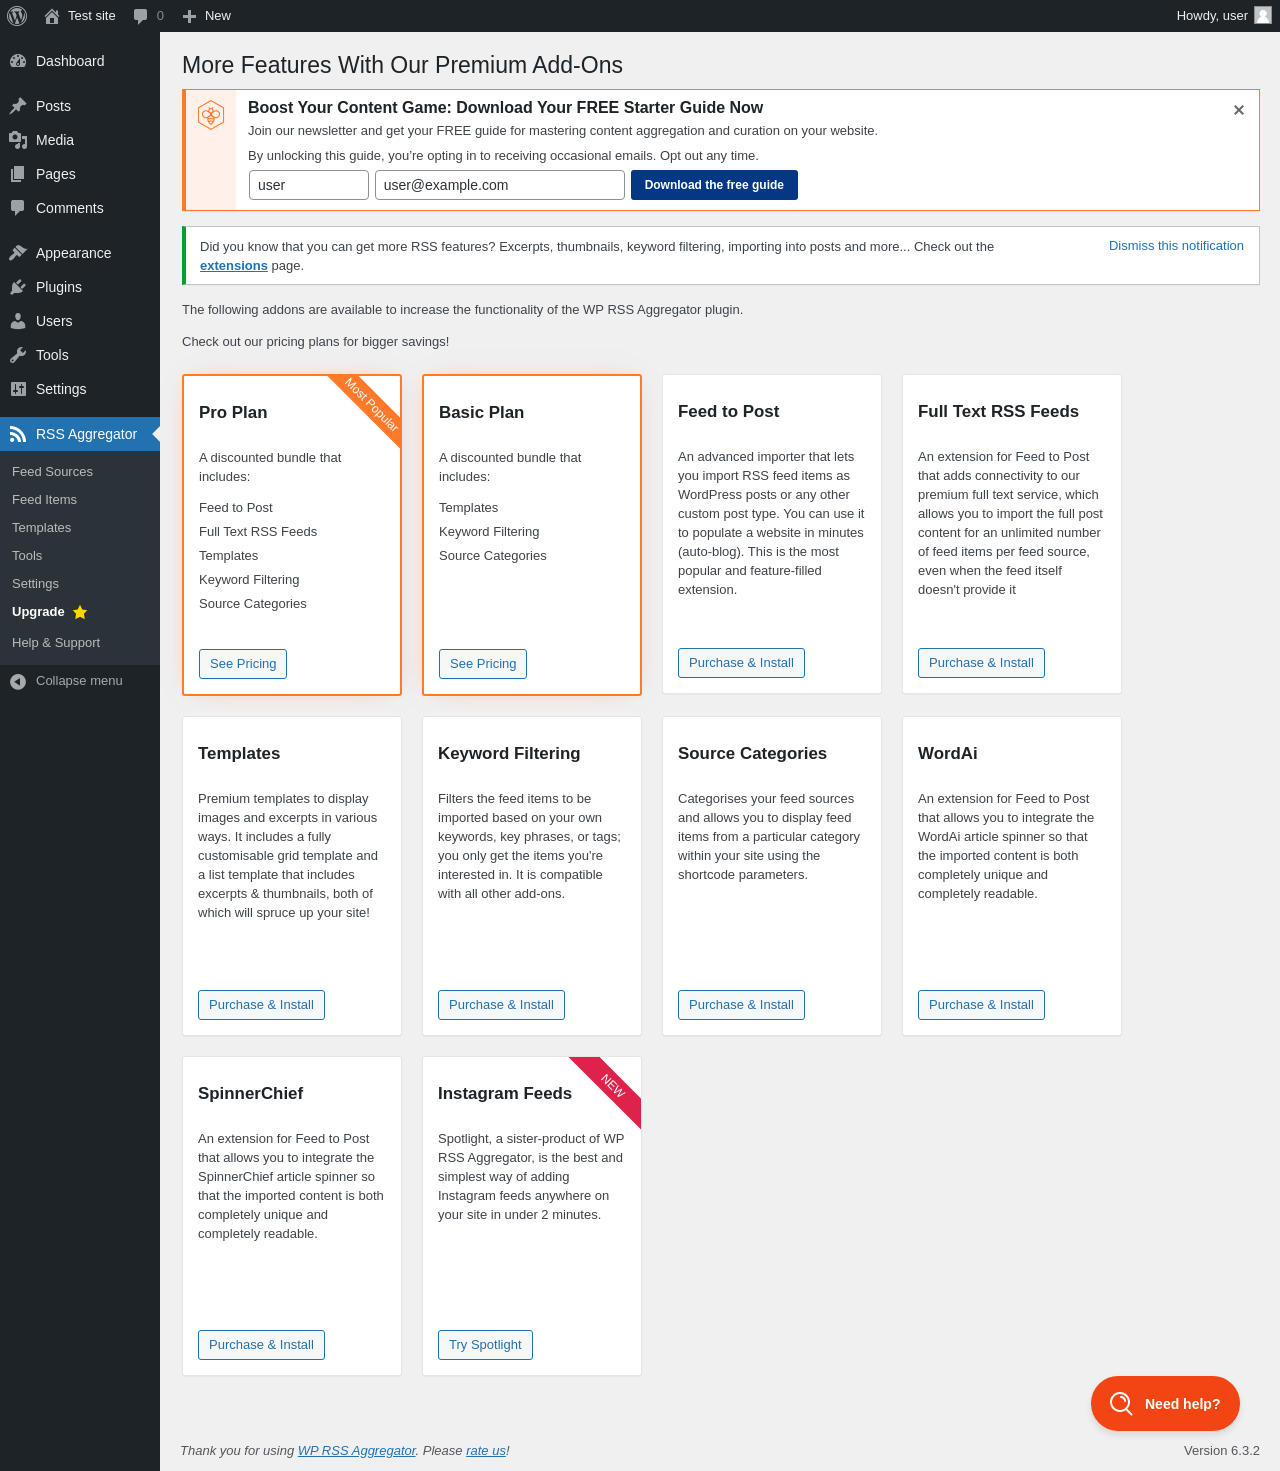The width and height of the screenshot is (1280, 1471).
Task: Purchase & Install Source Categories
Action: pyautogui.click(x=741, y=1005)
